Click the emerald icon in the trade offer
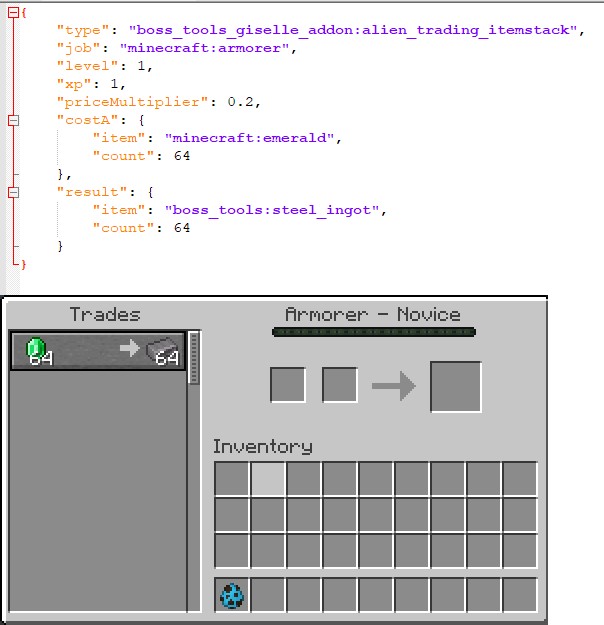The width and height of the screenshot is (604, 625). tap(37, 349)
